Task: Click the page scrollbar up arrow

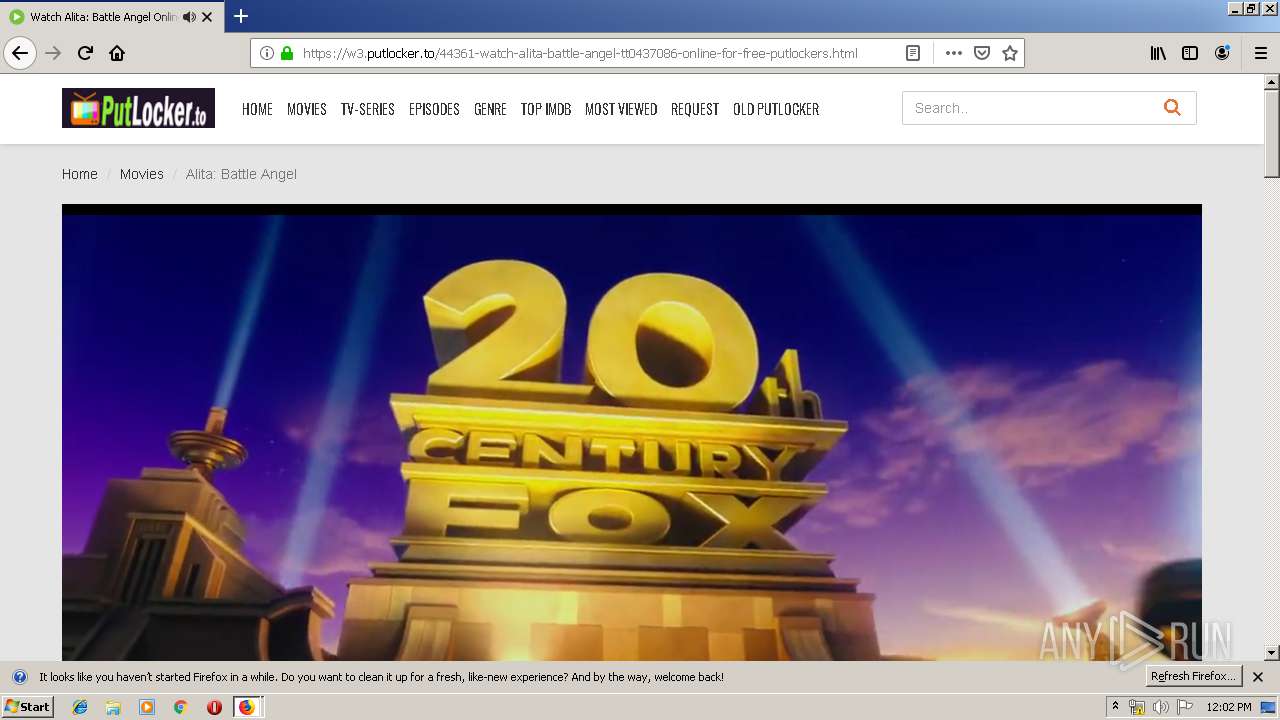Action: (1272, 82)
